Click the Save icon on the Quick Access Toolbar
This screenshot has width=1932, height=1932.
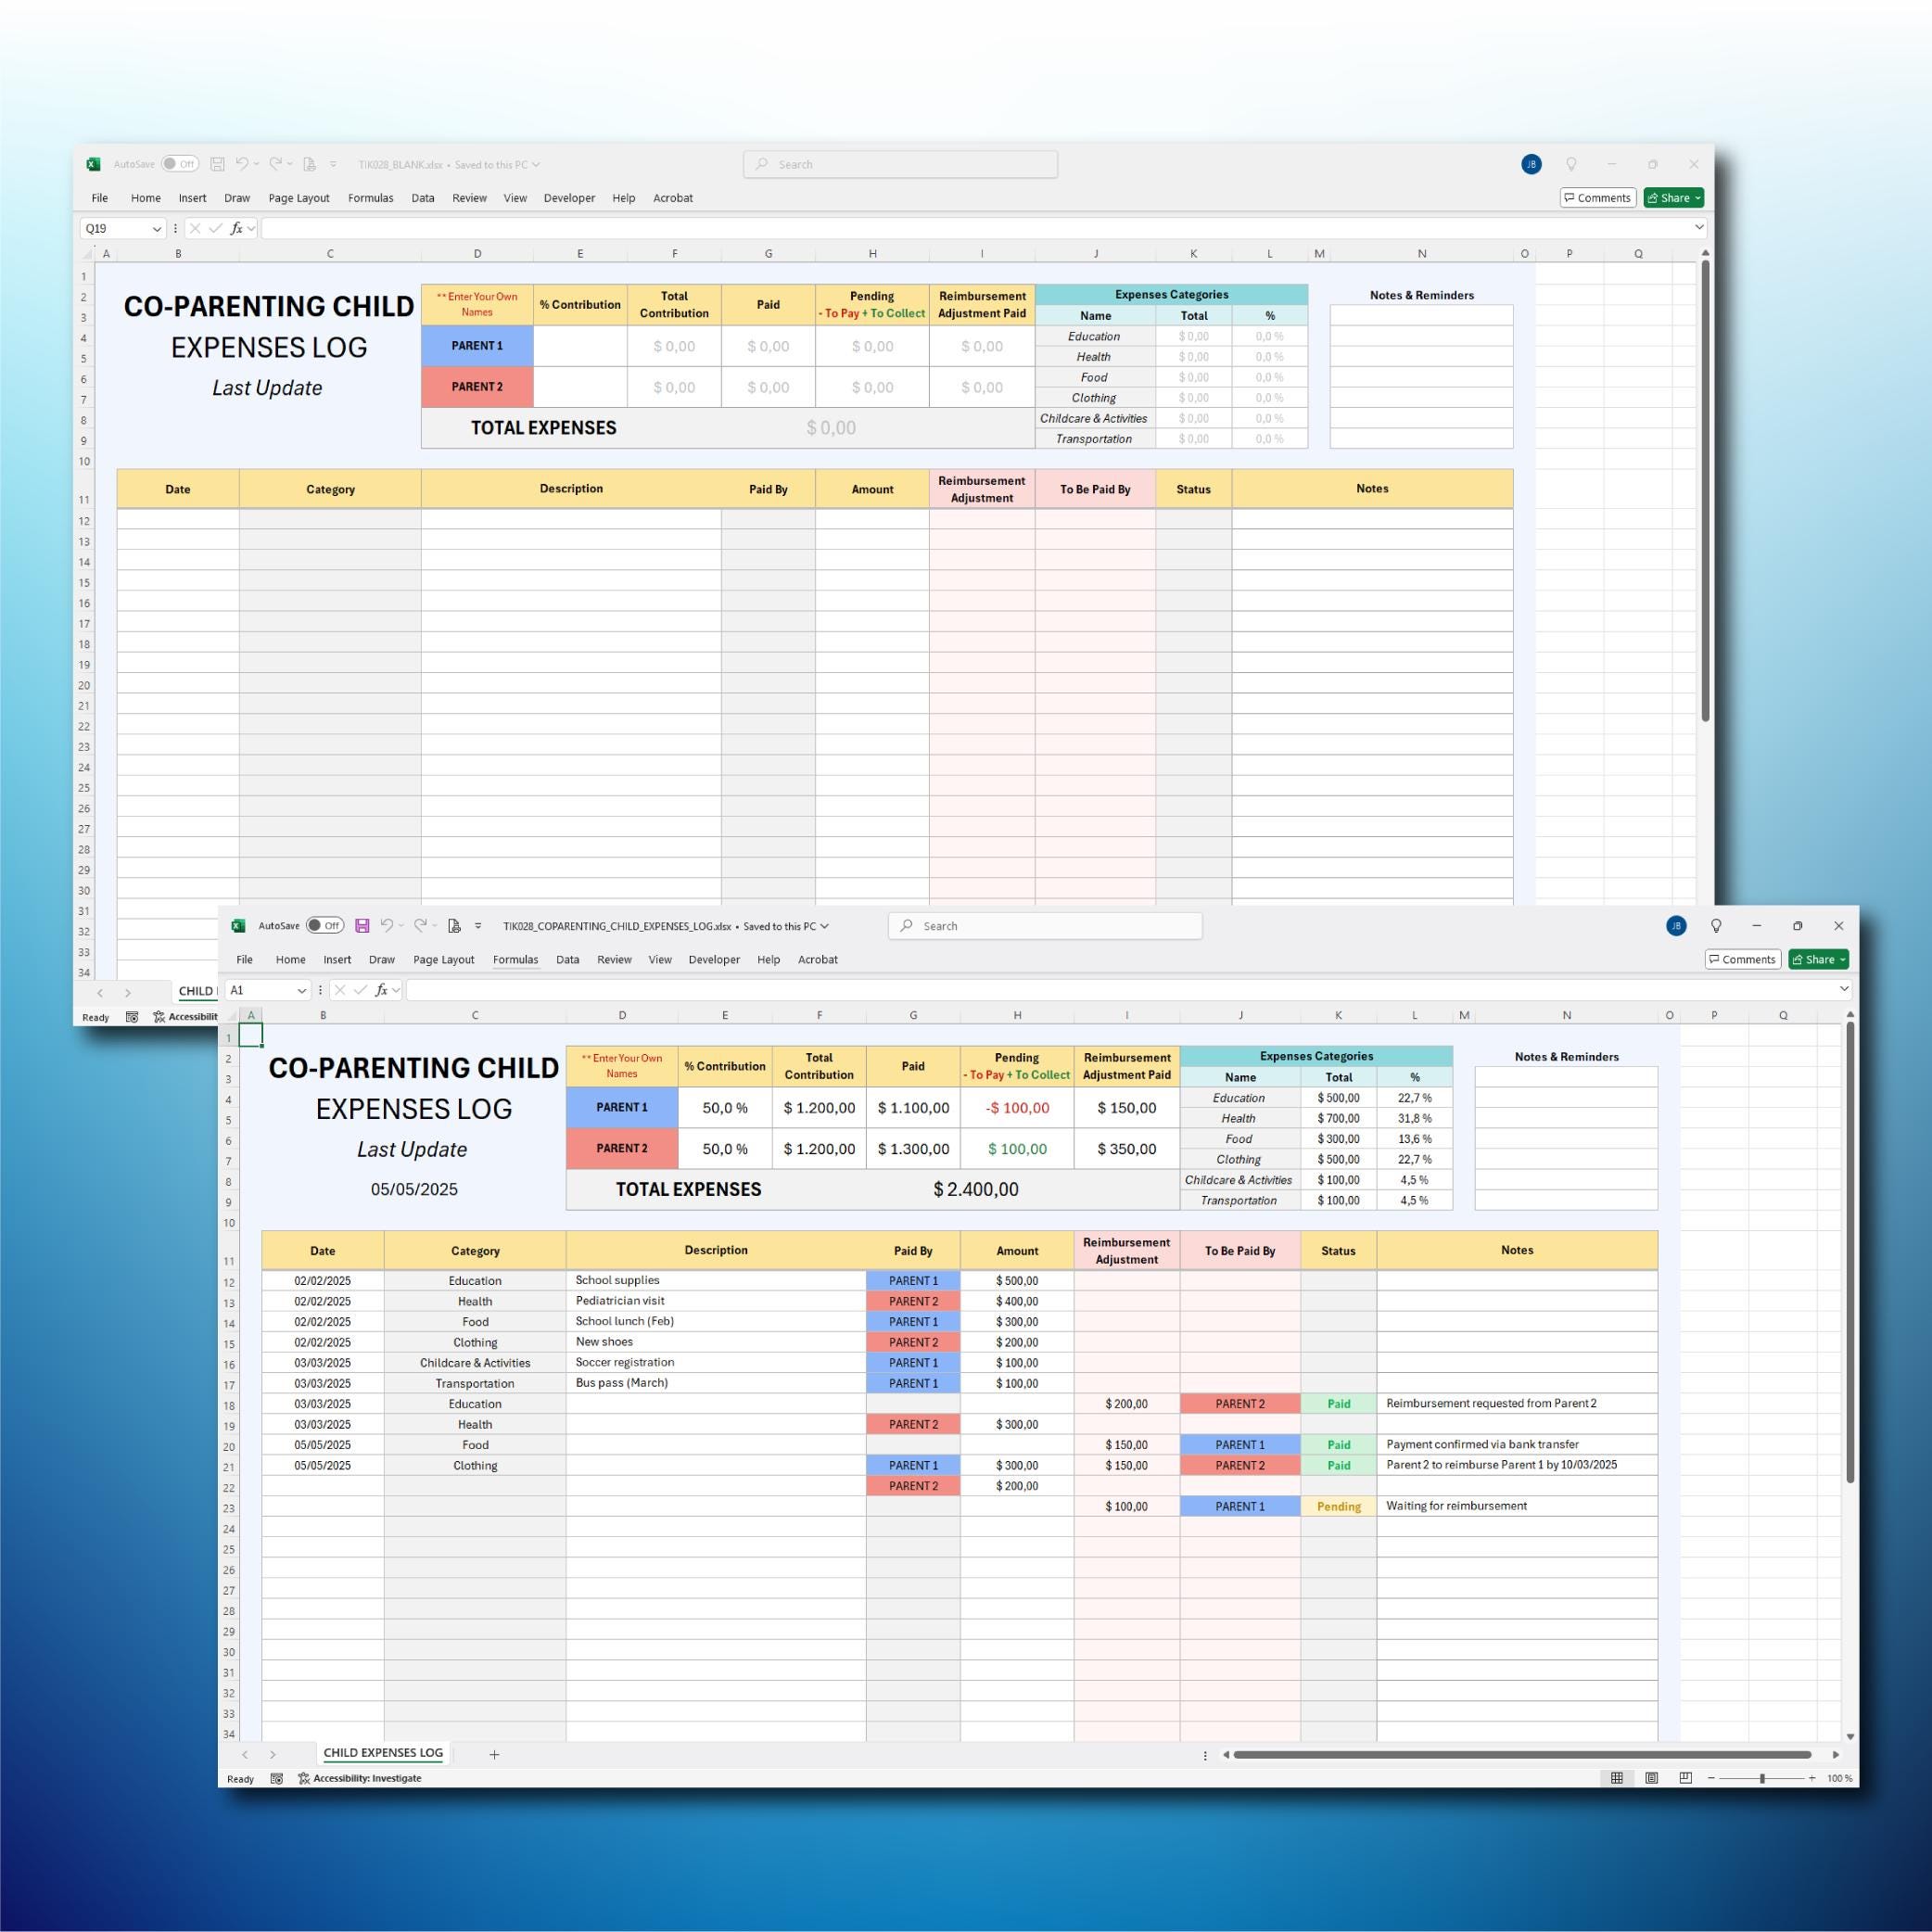click(363, 926)
